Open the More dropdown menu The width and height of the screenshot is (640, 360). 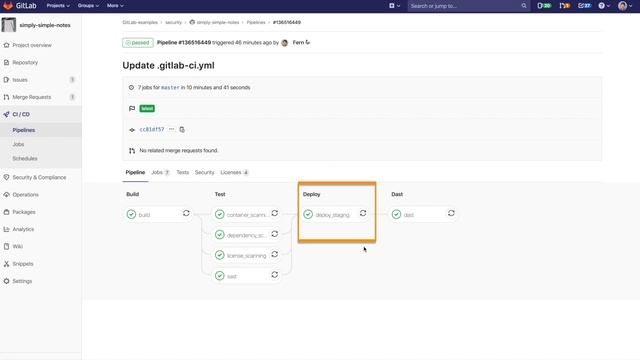(115, 6)
